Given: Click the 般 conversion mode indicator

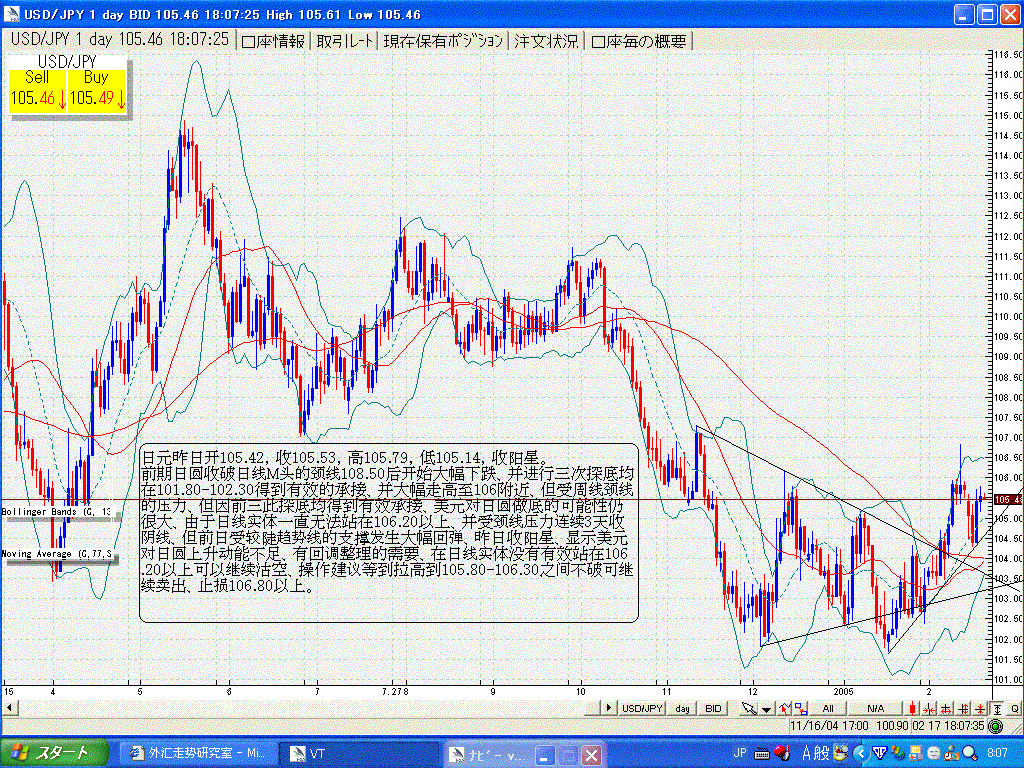Looking at the screenshot, I should (x=822, y=754).
